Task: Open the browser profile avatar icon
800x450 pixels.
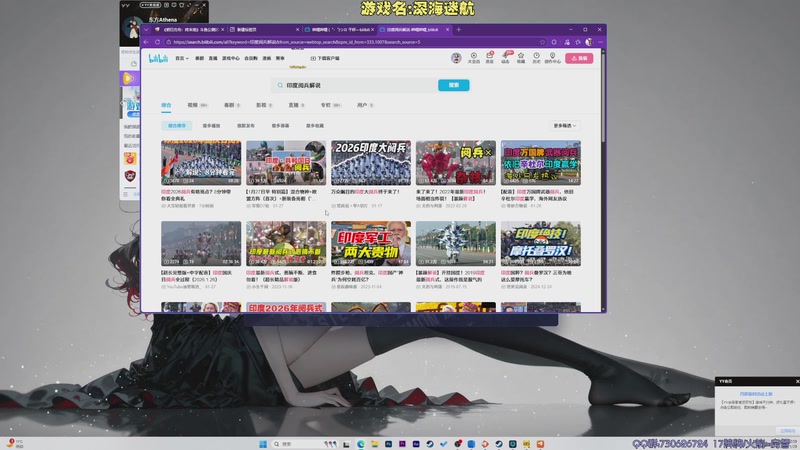Action: point(589,42)
